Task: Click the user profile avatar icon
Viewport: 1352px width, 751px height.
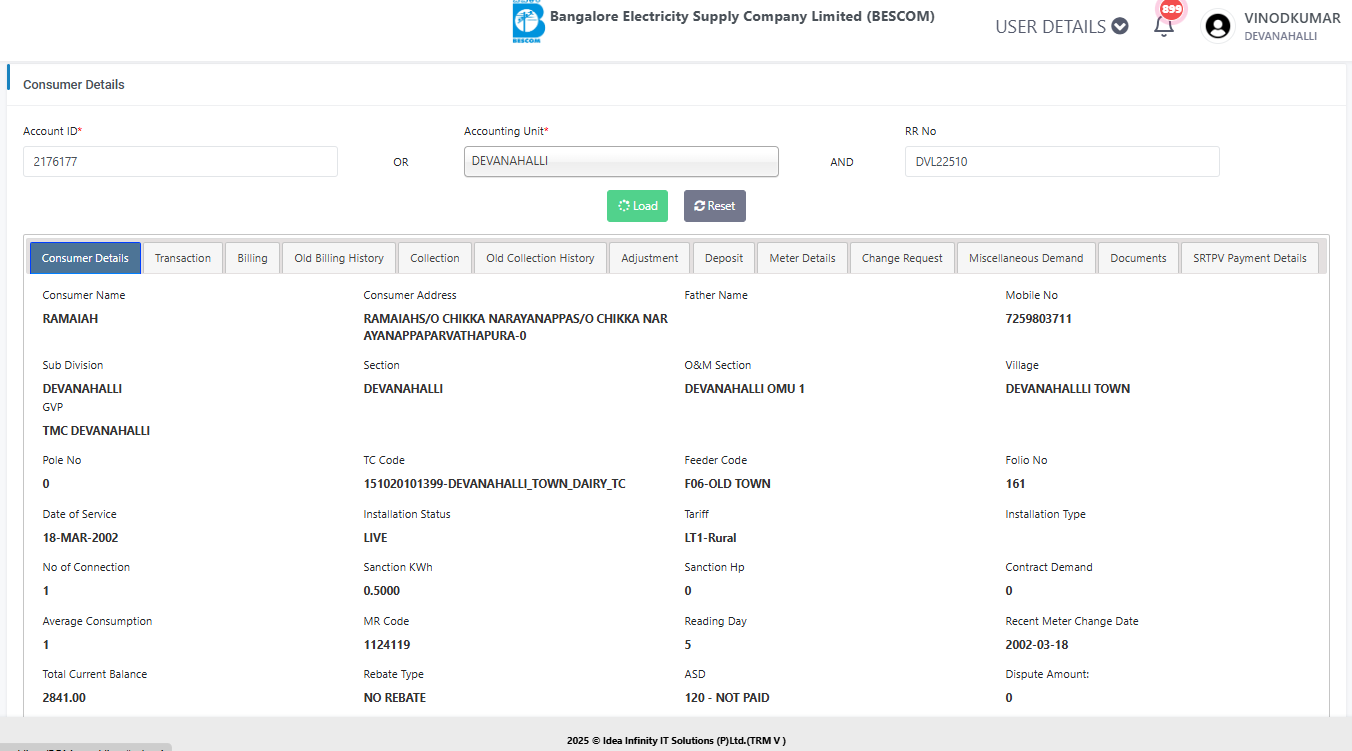Action: point(1217,26)
